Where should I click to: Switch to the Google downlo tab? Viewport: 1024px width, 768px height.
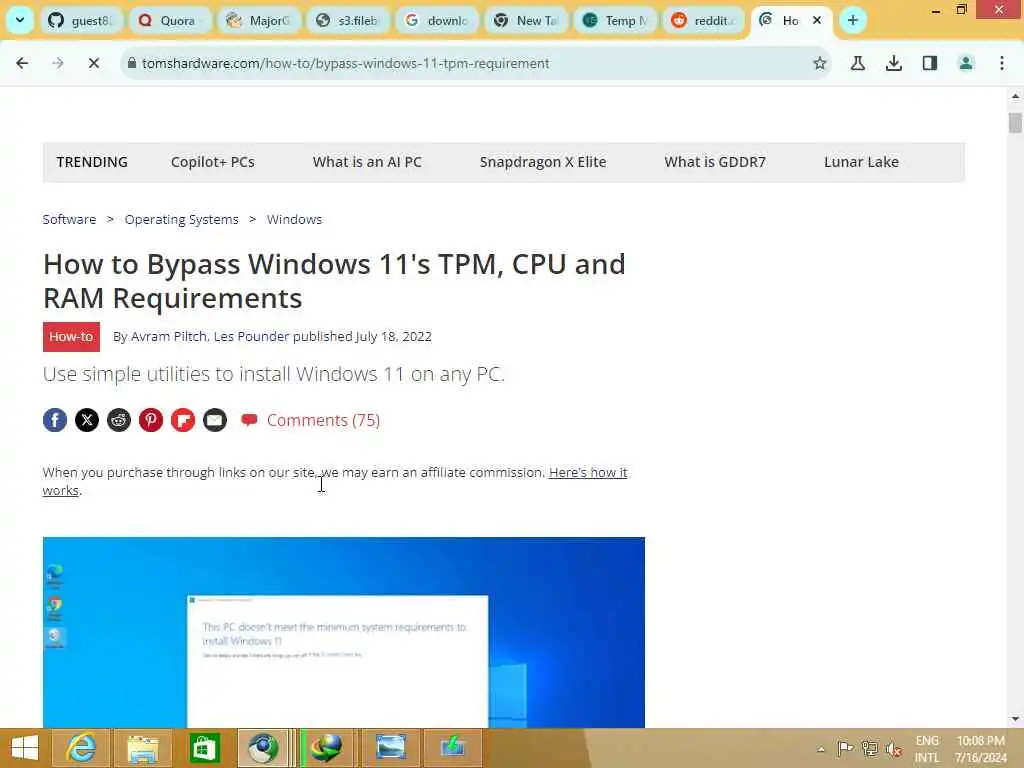[436, 20]
